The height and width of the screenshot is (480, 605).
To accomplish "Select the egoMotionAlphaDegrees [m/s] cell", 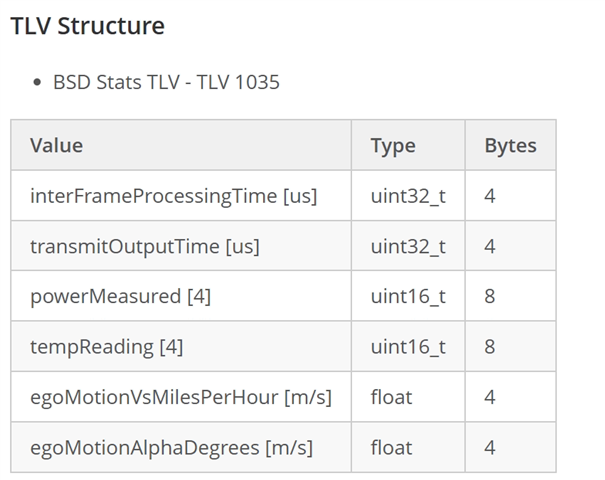I will (x=173, y=447).
